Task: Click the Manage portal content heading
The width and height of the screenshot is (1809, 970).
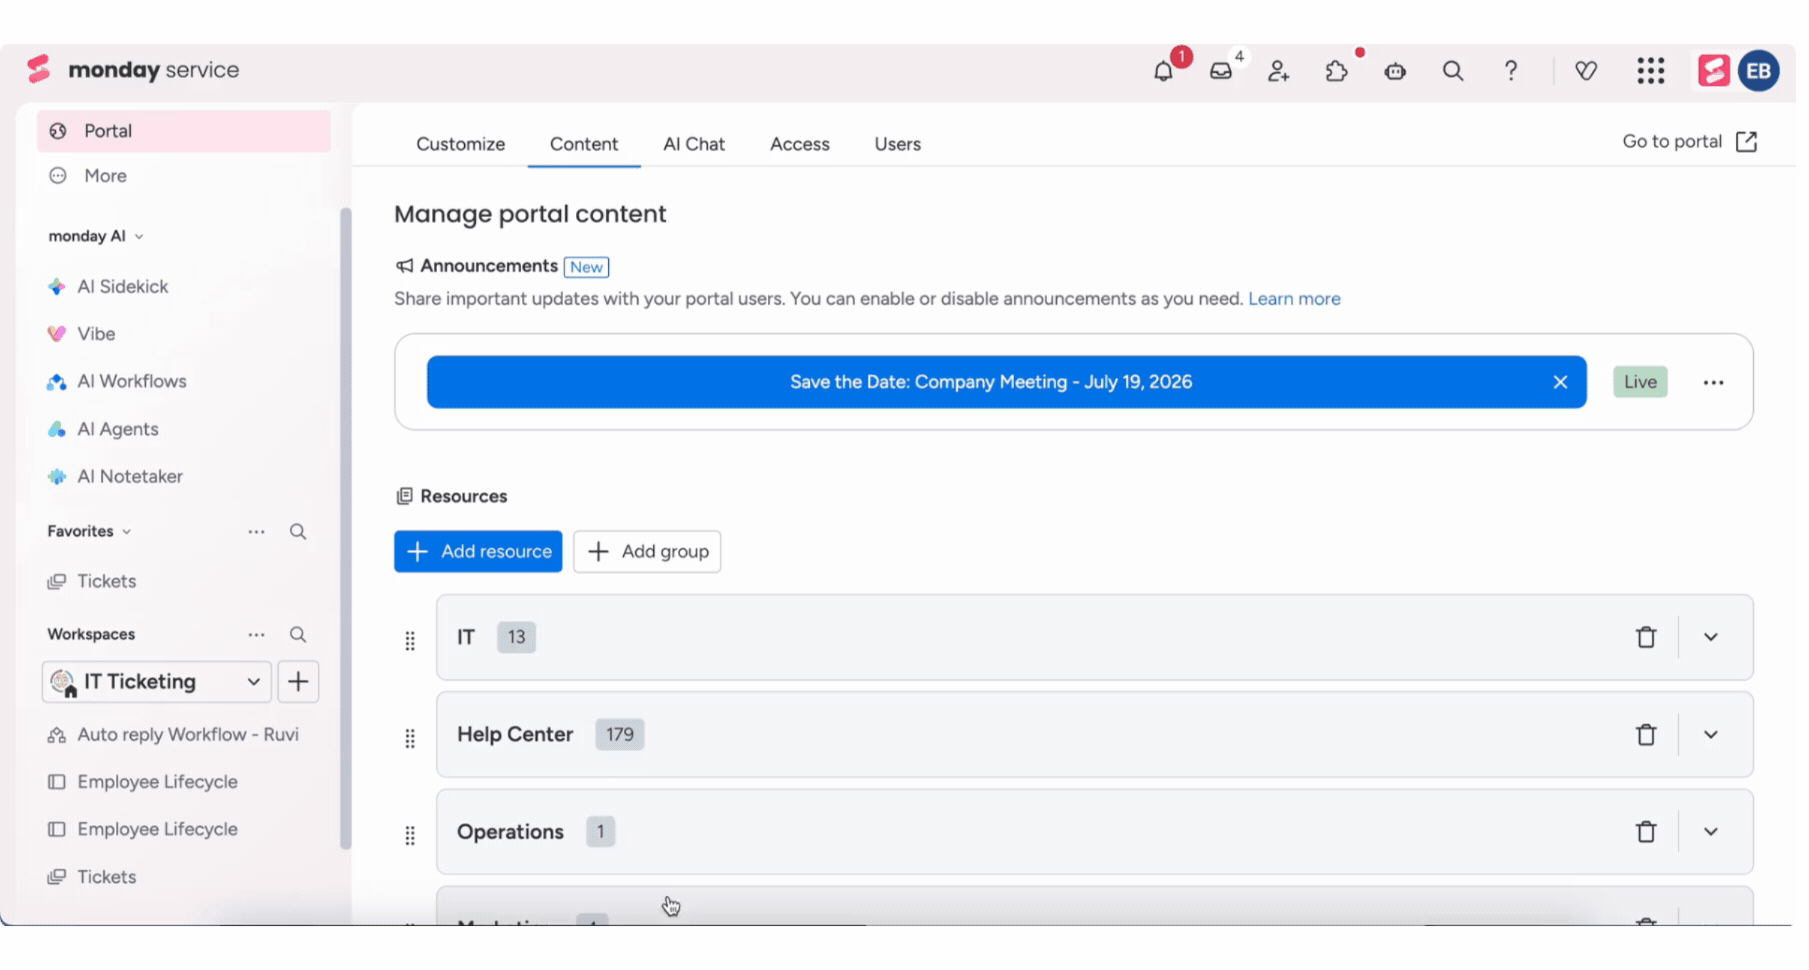Action: click(x=530, y=214)
